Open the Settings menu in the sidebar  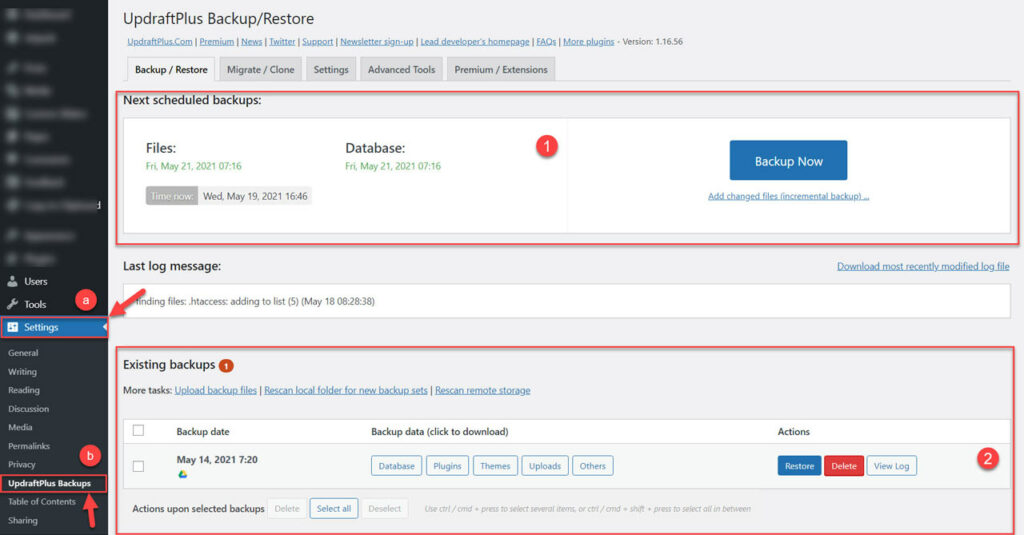[54, 327]
